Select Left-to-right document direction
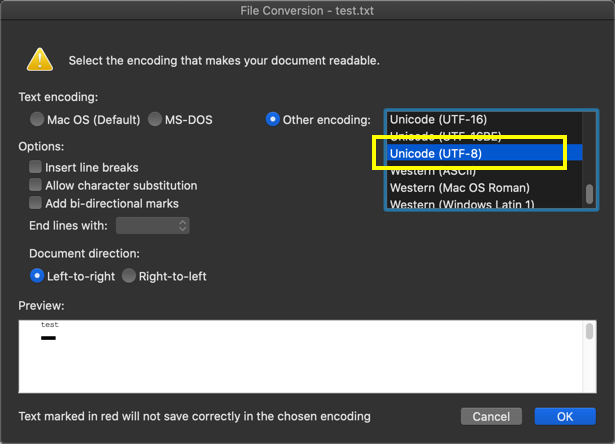 37,276
